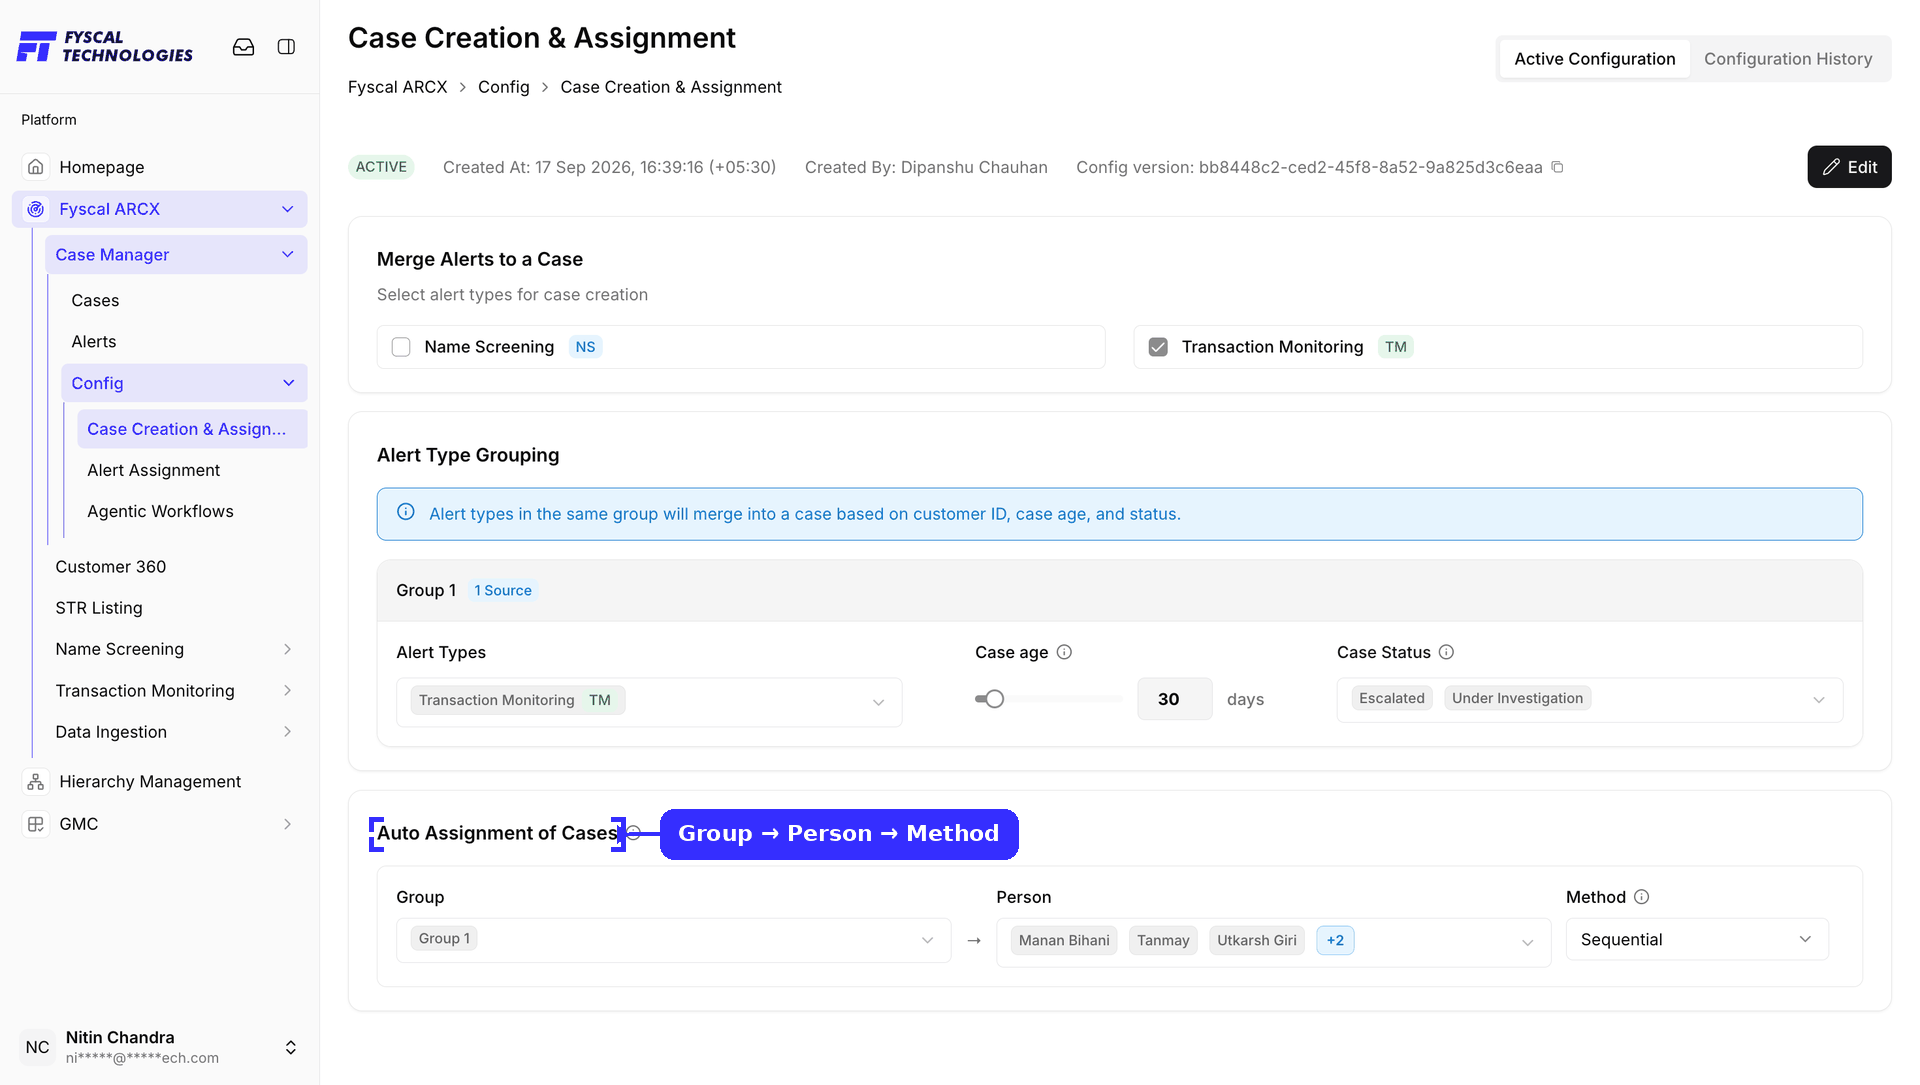Click the Hierarchy Management icon

point(36,782)
